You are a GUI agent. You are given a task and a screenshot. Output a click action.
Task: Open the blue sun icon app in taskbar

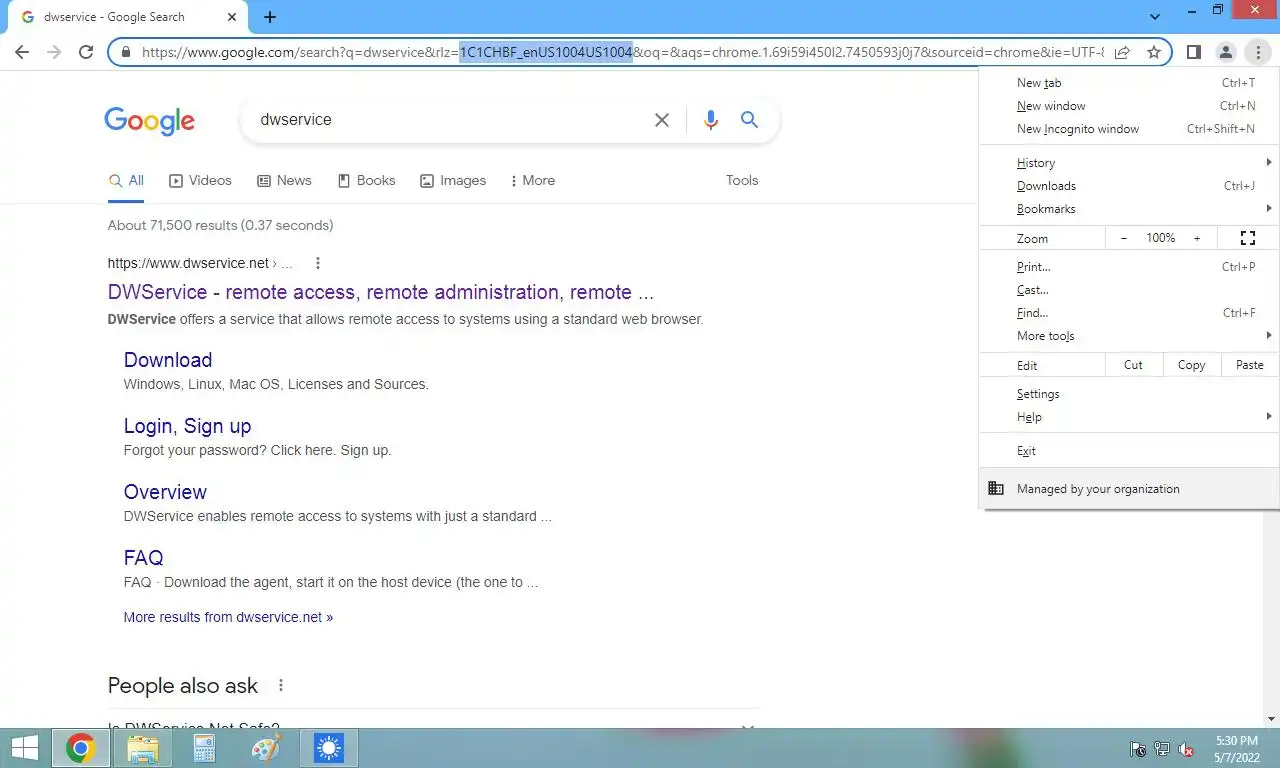(x=328, y=747)
